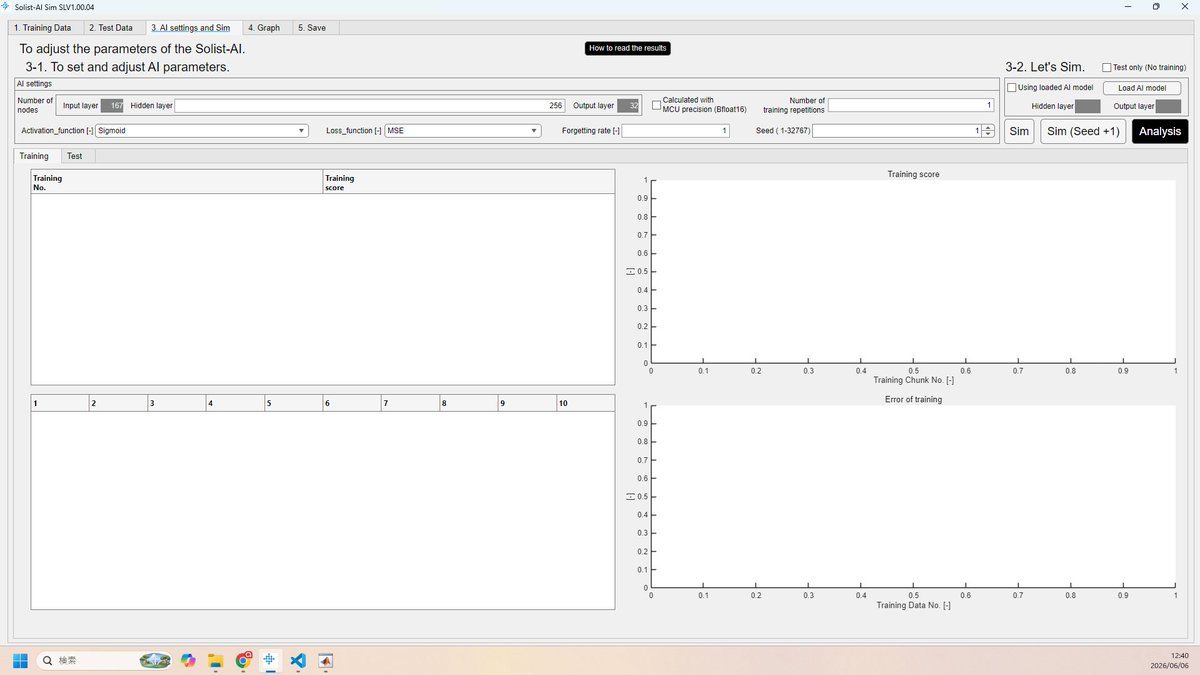The width and height of the screenshot is (1200, 675).
Task: Click the Number of training repetitions field
Action: point(911,105)
